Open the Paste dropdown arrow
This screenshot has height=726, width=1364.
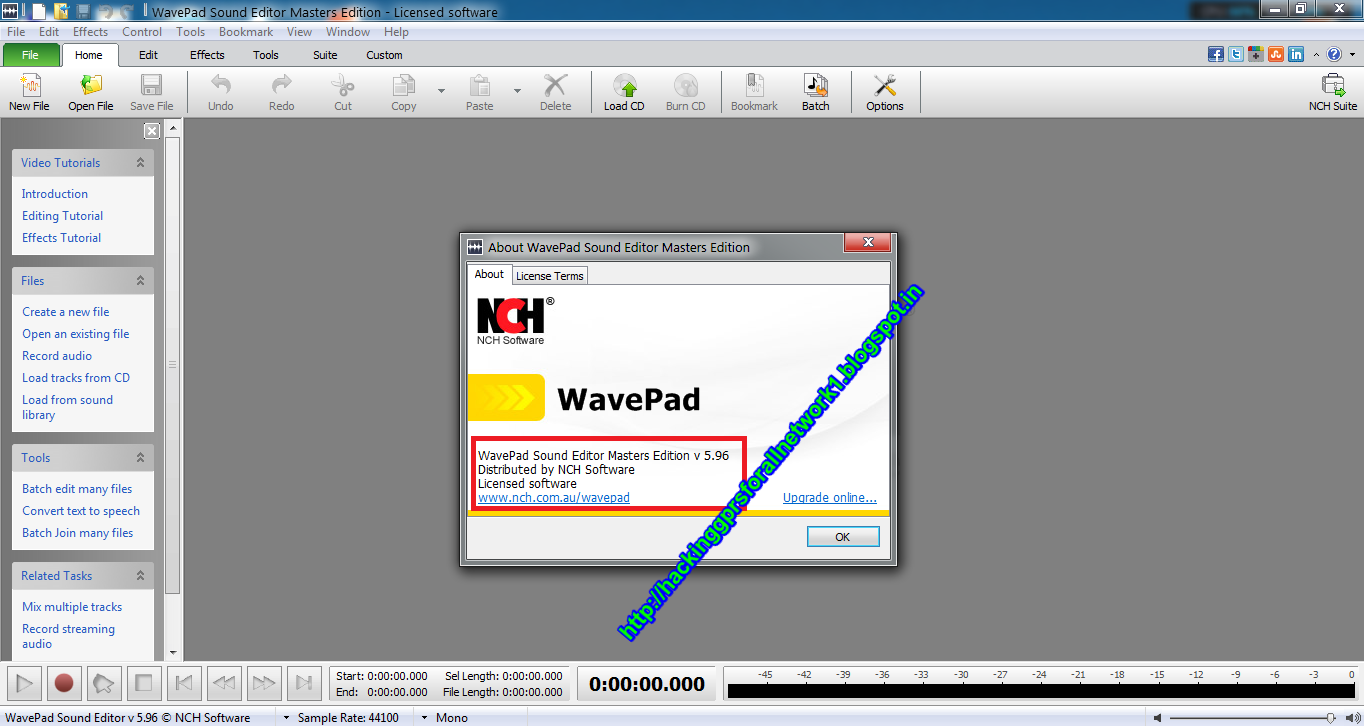click(x=517, y=92)
